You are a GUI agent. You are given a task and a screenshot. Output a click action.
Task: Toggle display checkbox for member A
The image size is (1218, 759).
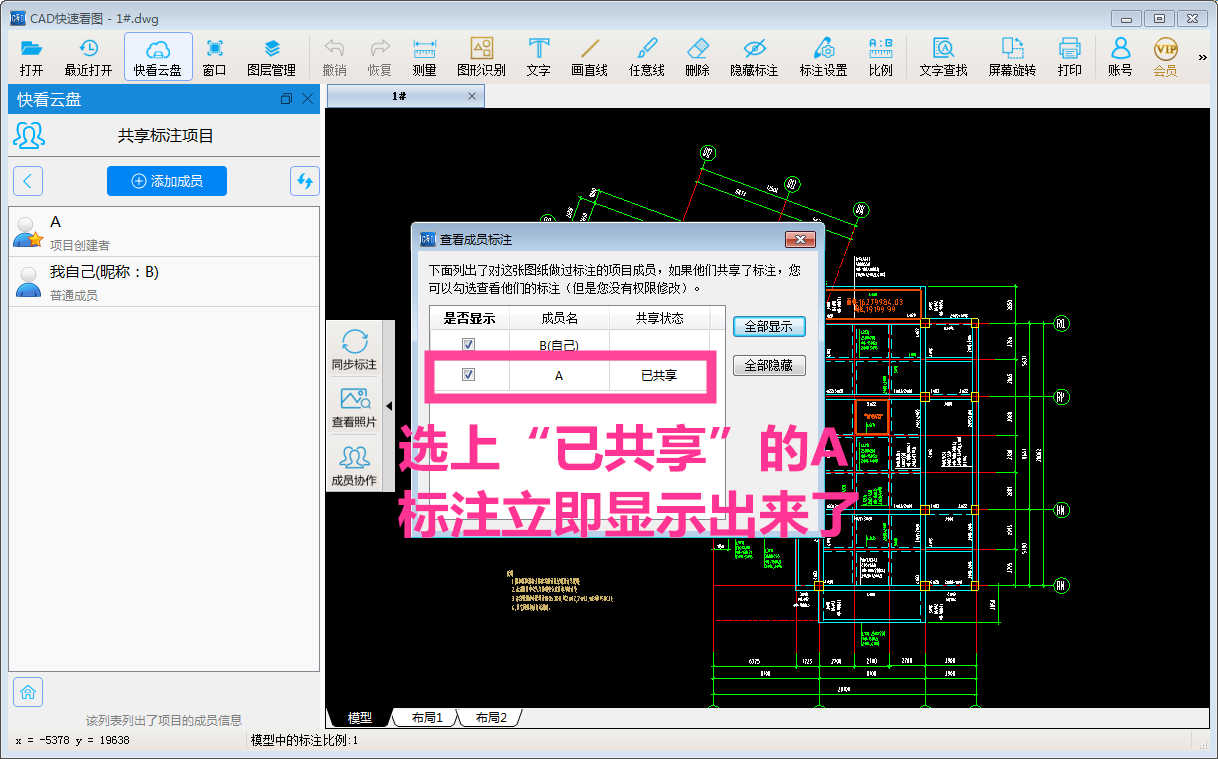[x=468, y=375]
